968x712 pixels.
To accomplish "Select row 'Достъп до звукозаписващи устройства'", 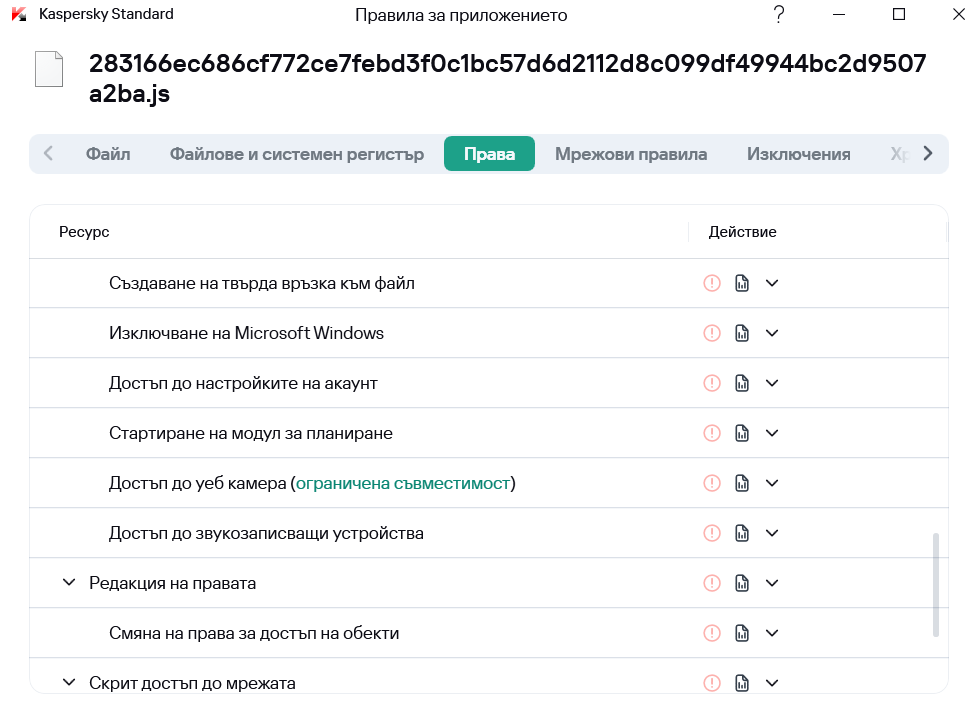I will [489, 533].
